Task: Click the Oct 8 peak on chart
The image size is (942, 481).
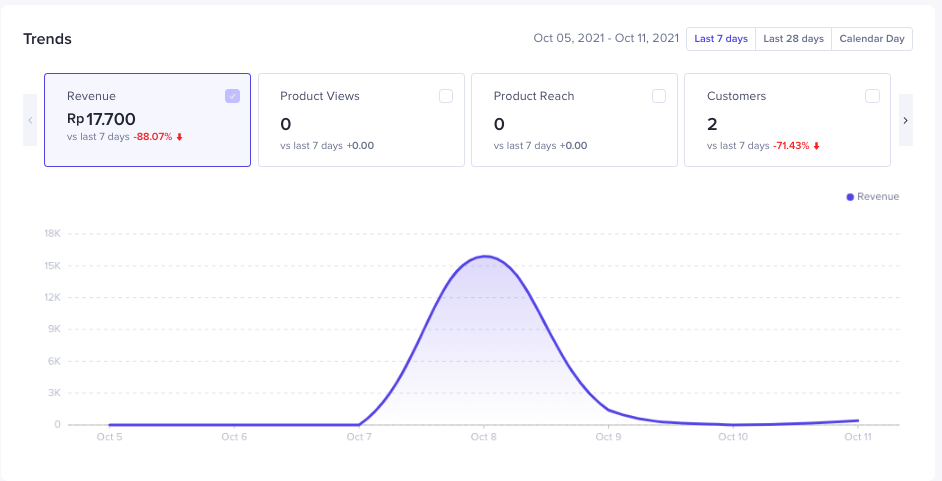Action: coord(484,257)
